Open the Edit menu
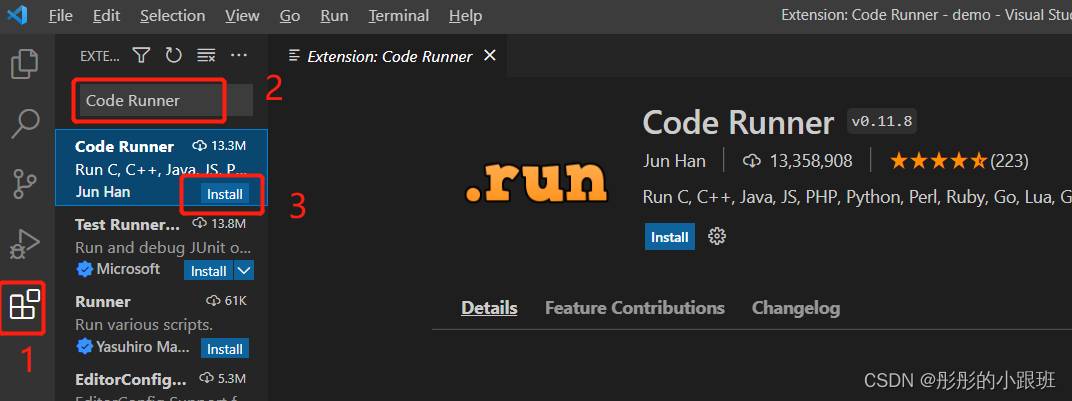The image size is (1072, 401). point(106,15)
